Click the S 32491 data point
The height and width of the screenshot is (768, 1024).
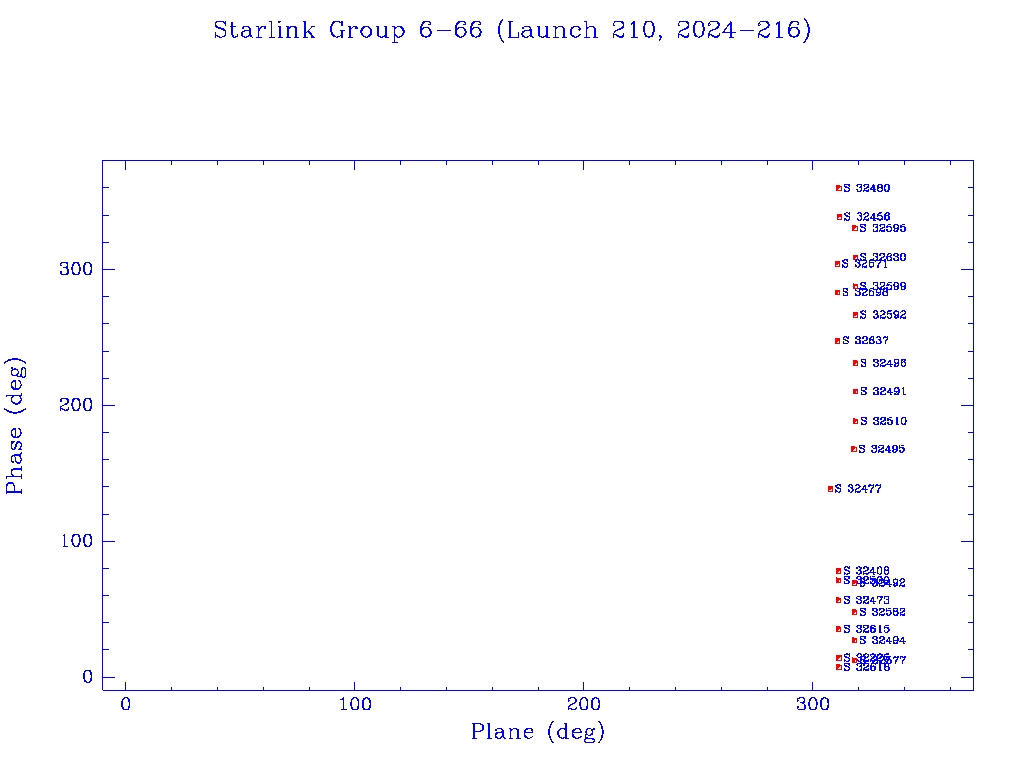point(855,391)
